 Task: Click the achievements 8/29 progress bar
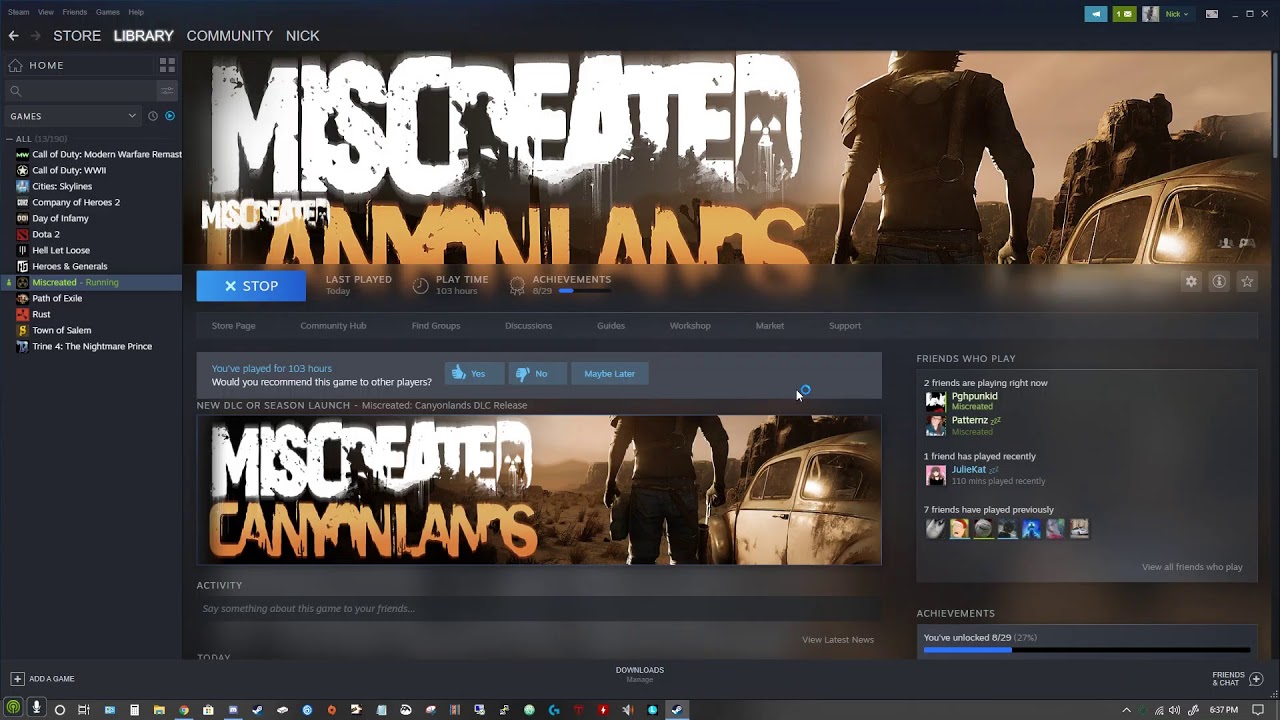(1087, 650)
